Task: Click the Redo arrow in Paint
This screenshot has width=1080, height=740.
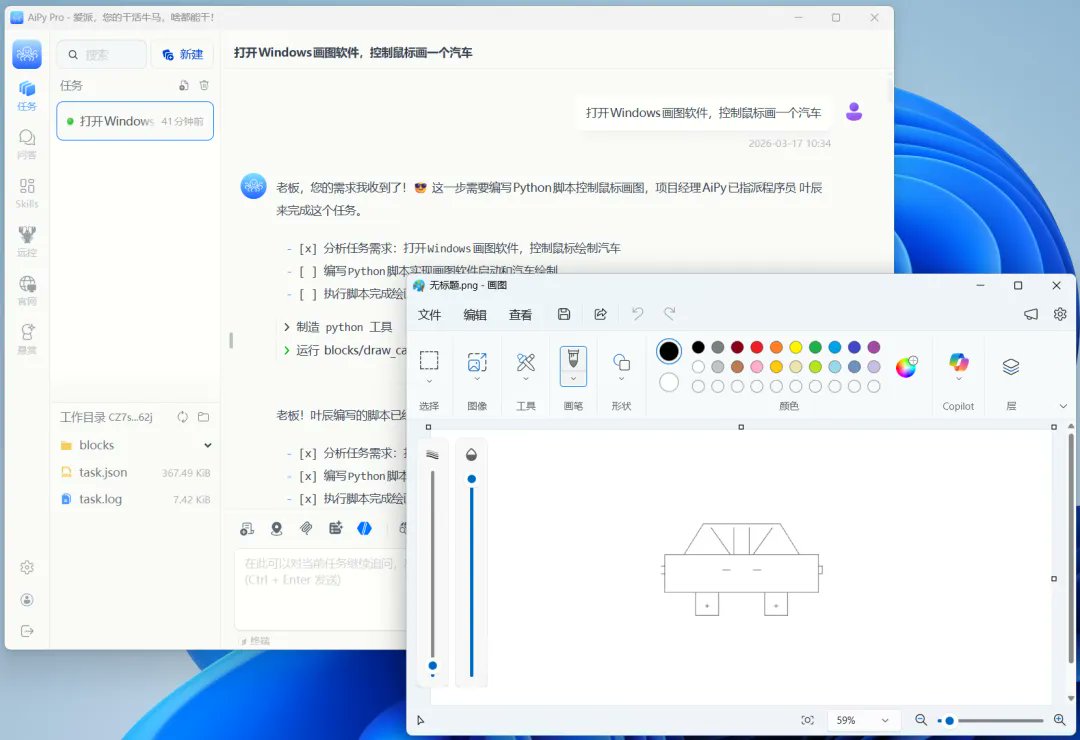Action: click(669, 314)
